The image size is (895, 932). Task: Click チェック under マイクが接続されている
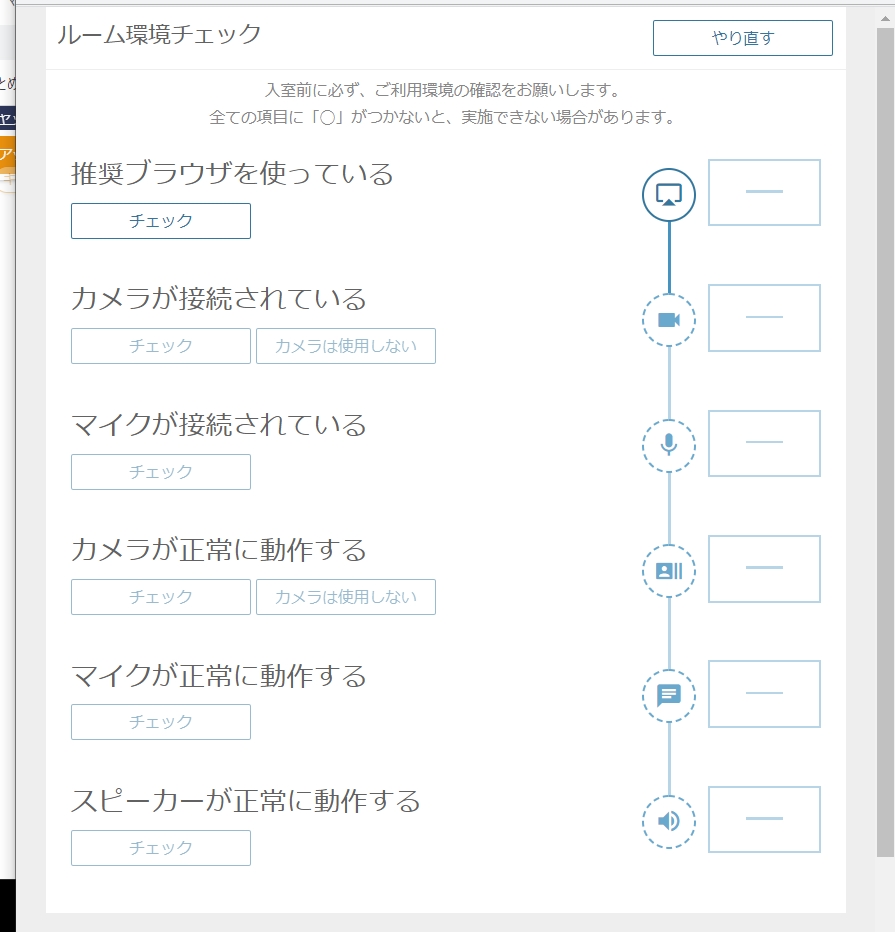pyautogui.click(x=160, y=472)
